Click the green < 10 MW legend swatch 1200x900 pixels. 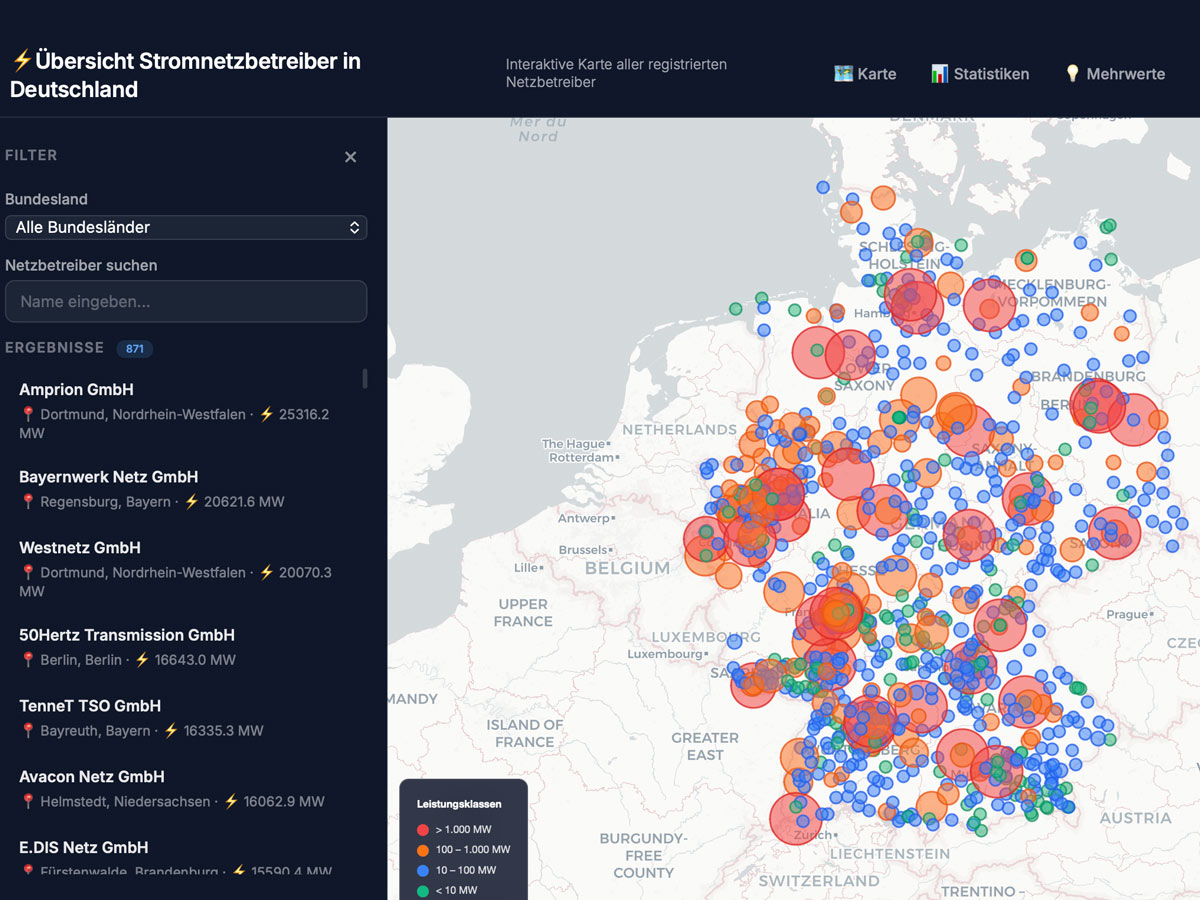[x=423, y=890]
